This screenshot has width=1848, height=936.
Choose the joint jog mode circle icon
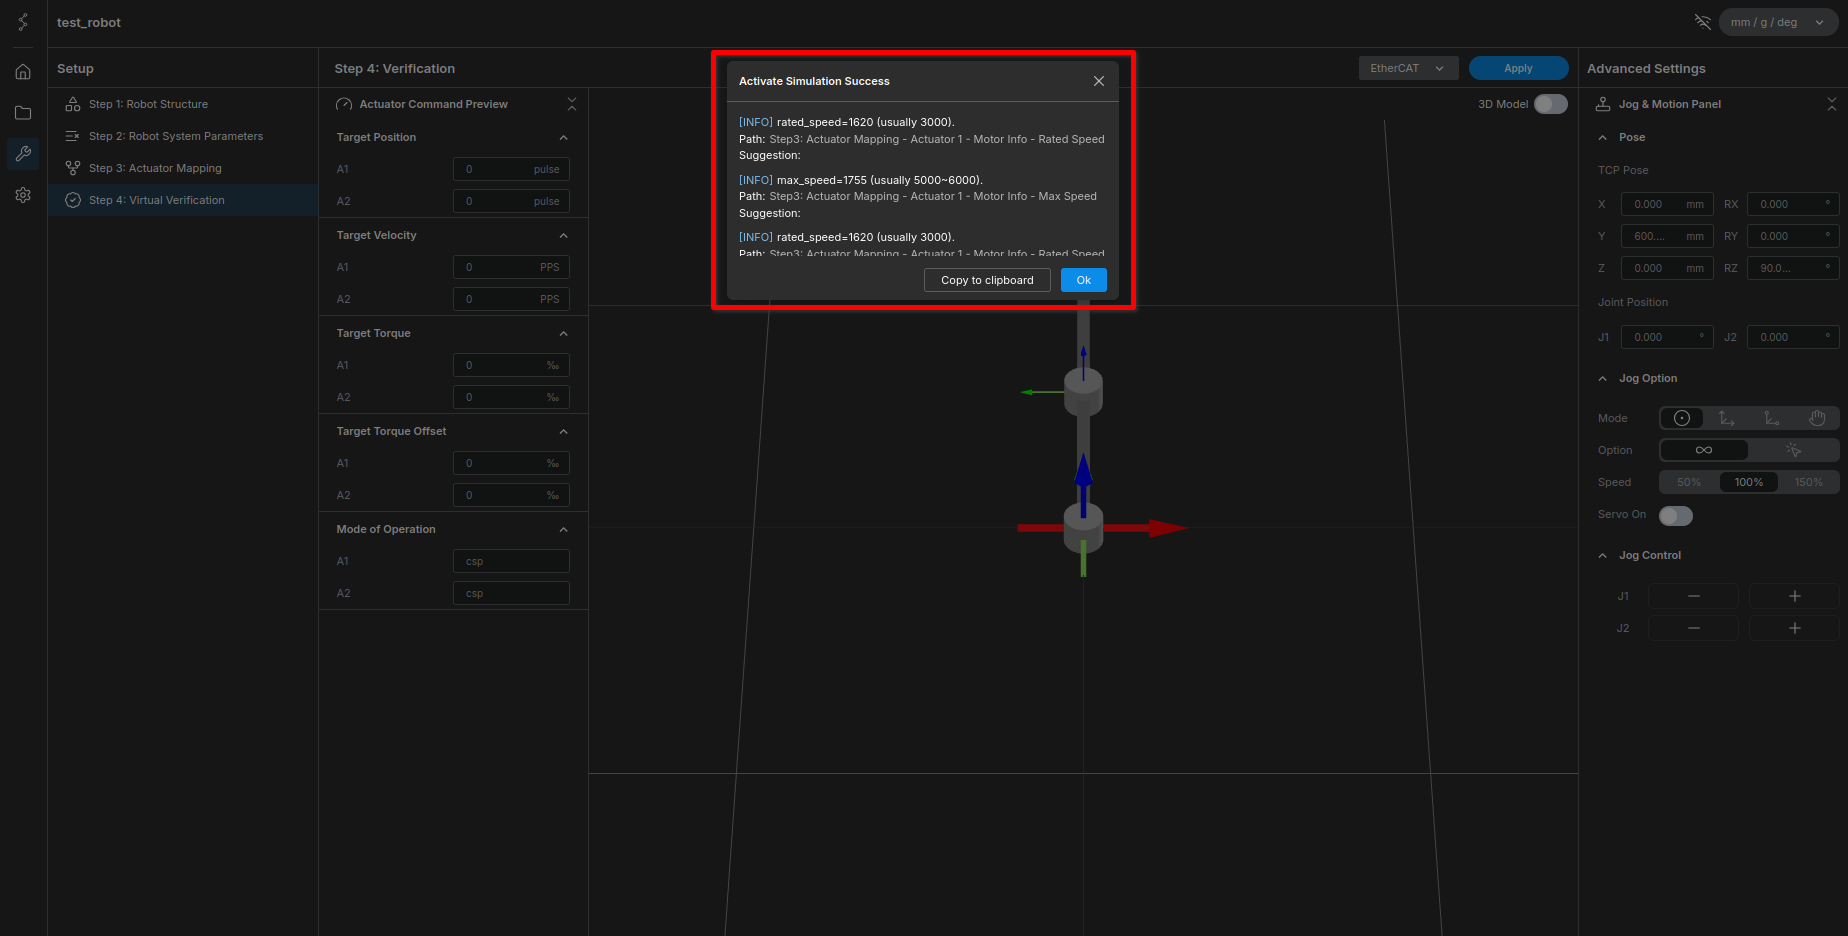[x=1682, y=418]
